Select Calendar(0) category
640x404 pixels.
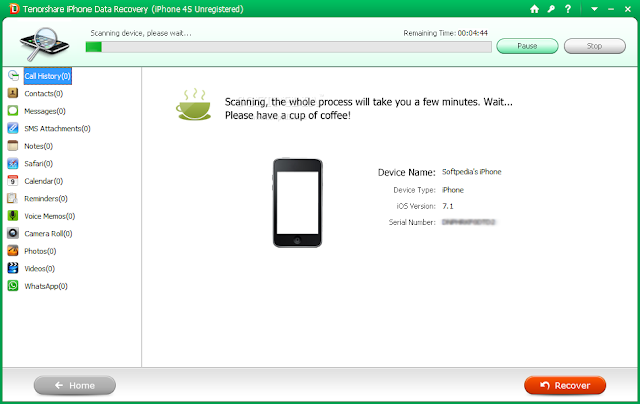tap(44, 181)
